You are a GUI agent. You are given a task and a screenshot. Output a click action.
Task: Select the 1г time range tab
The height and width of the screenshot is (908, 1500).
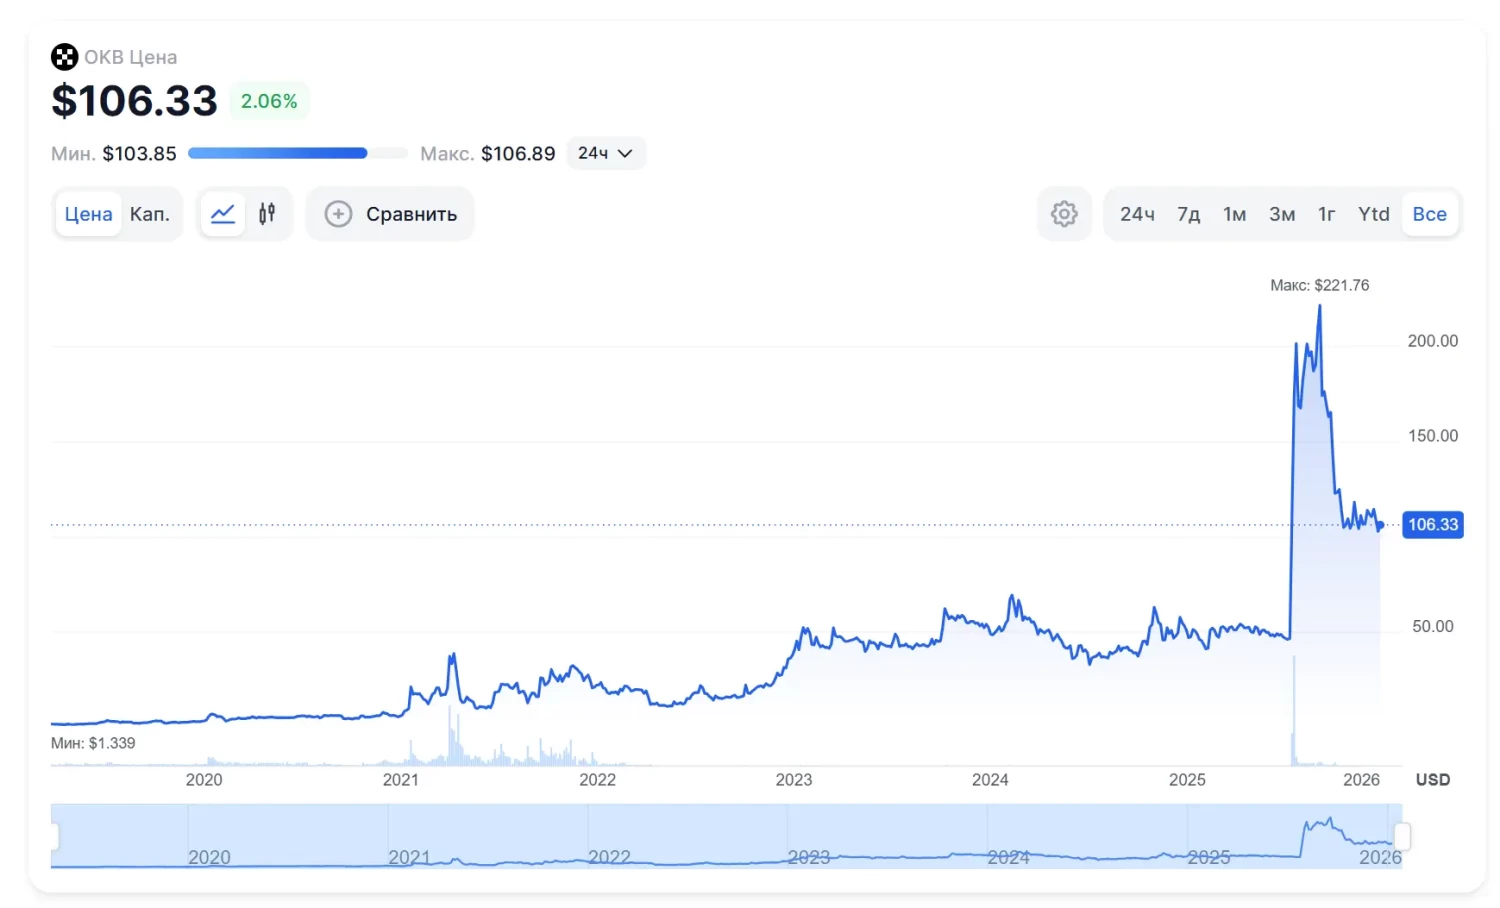click(1326, 214)
